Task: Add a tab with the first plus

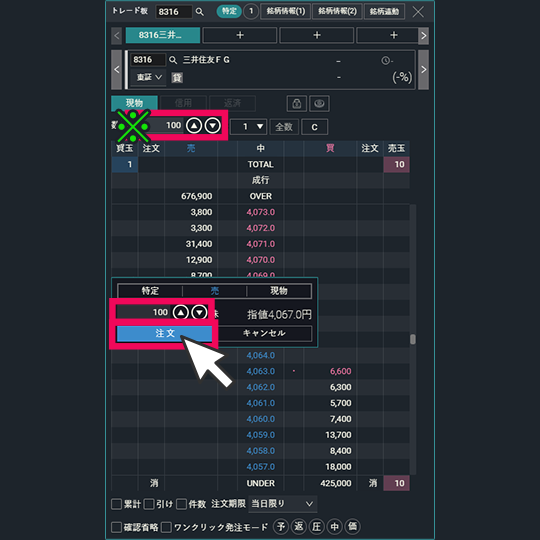Action: (240, 35)
